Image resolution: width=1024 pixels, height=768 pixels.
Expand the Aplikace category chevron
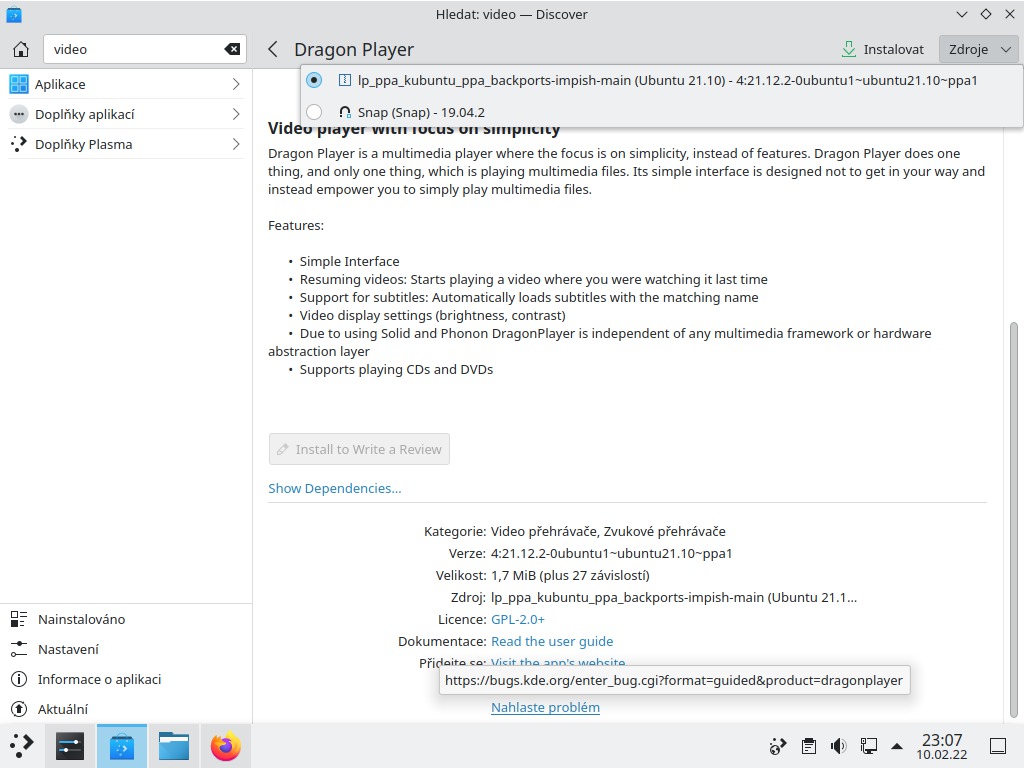[236, 84]
